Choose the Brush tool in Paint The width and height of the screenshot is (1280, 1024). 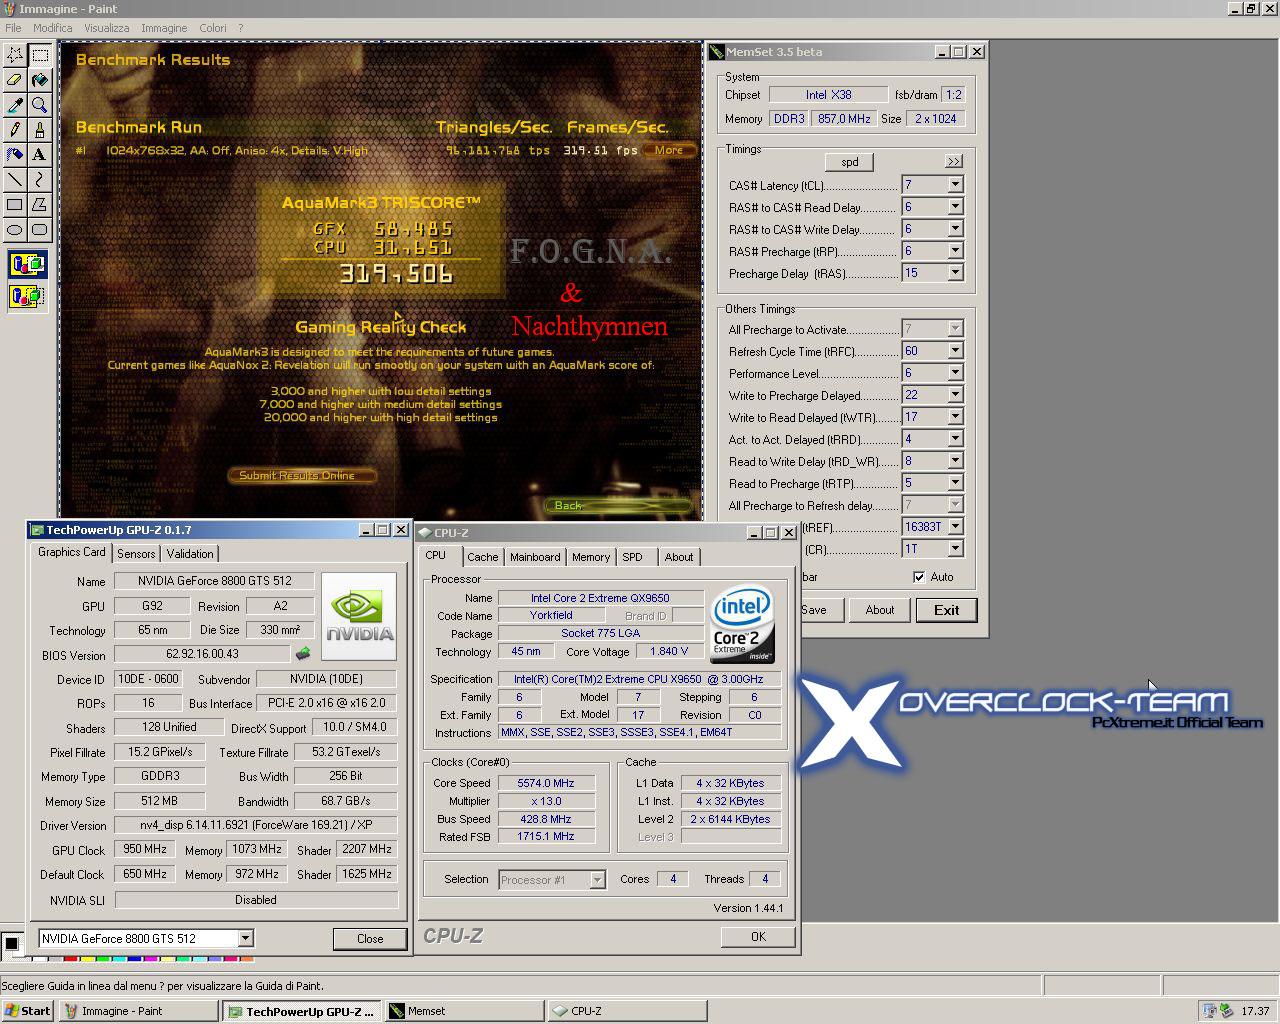40,130
